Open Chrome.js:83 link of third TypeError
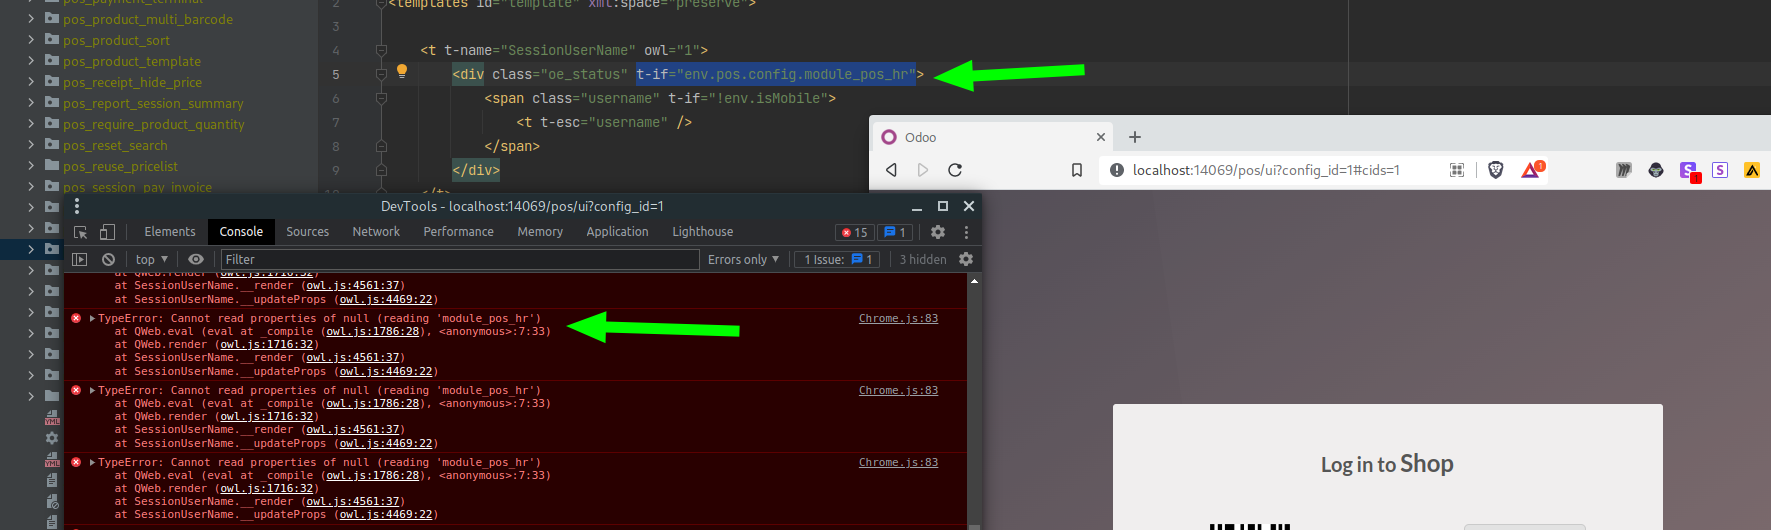 898,463
